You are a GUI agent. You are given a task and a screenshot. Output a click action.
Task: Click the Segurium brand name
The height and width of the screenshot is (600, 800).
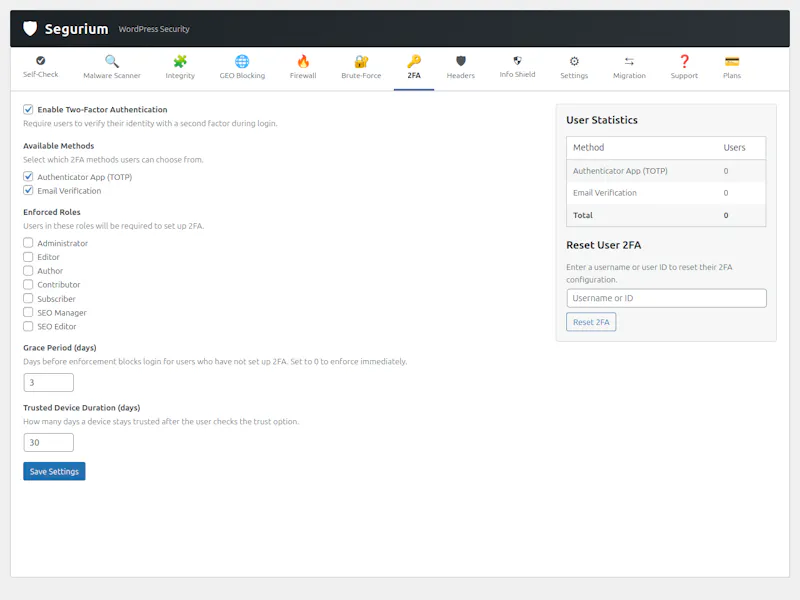tap(77, 29)
